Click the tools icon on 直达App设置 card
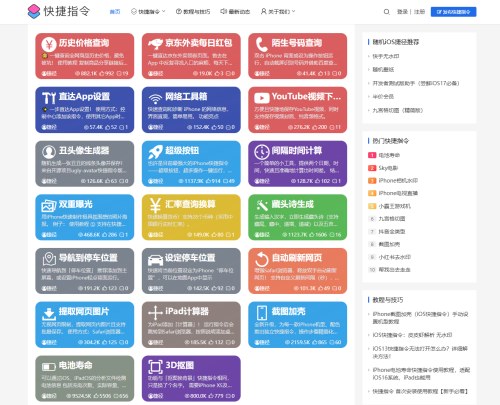 (x=49, y=98)
